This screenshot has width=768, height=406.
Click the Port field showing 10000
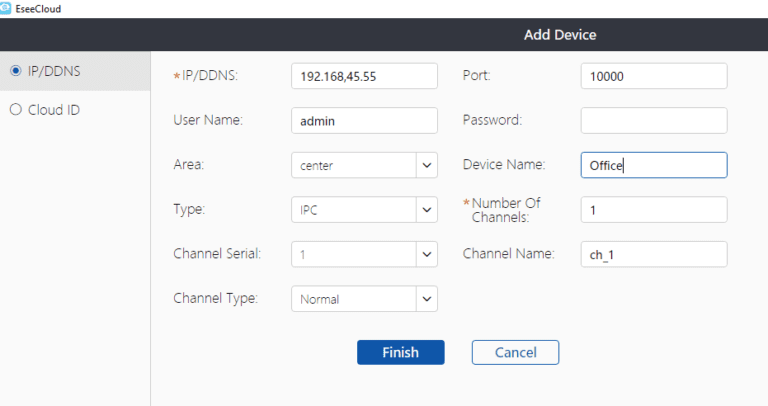pos(653,76)
